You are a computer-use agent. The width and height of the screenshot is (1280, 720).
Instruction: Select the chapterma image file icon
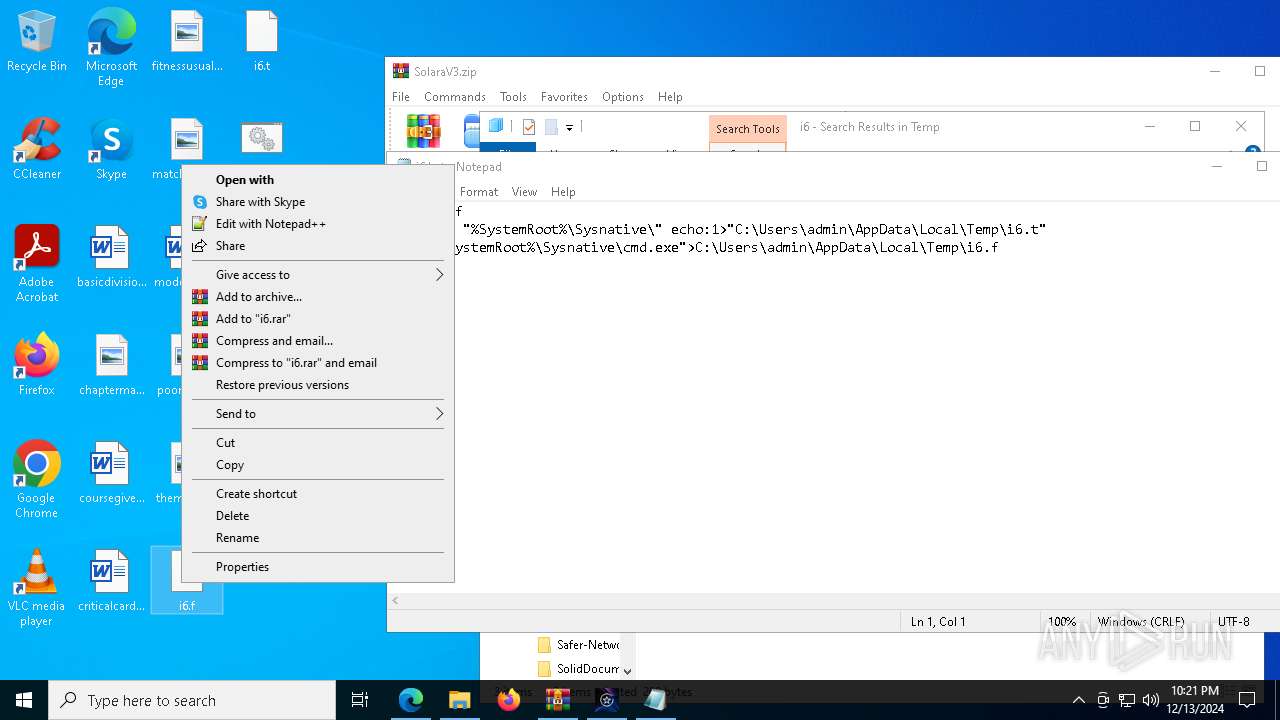111,366
